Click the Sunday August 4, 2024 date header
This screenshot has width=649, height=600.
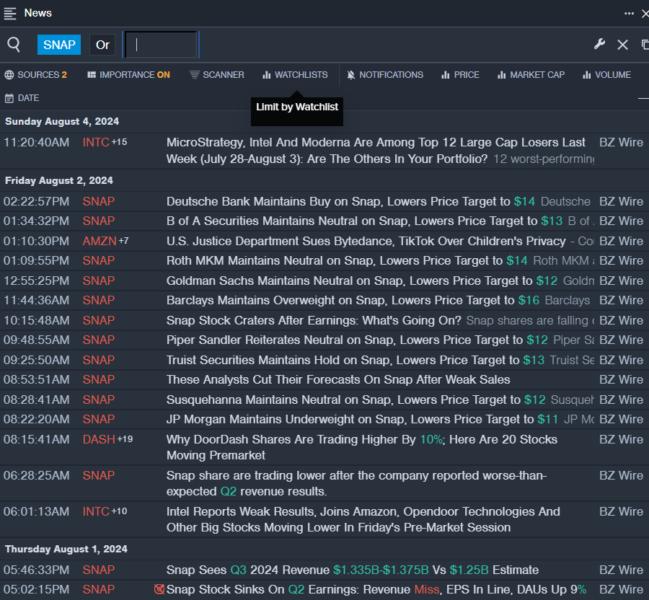coord(62,121)
